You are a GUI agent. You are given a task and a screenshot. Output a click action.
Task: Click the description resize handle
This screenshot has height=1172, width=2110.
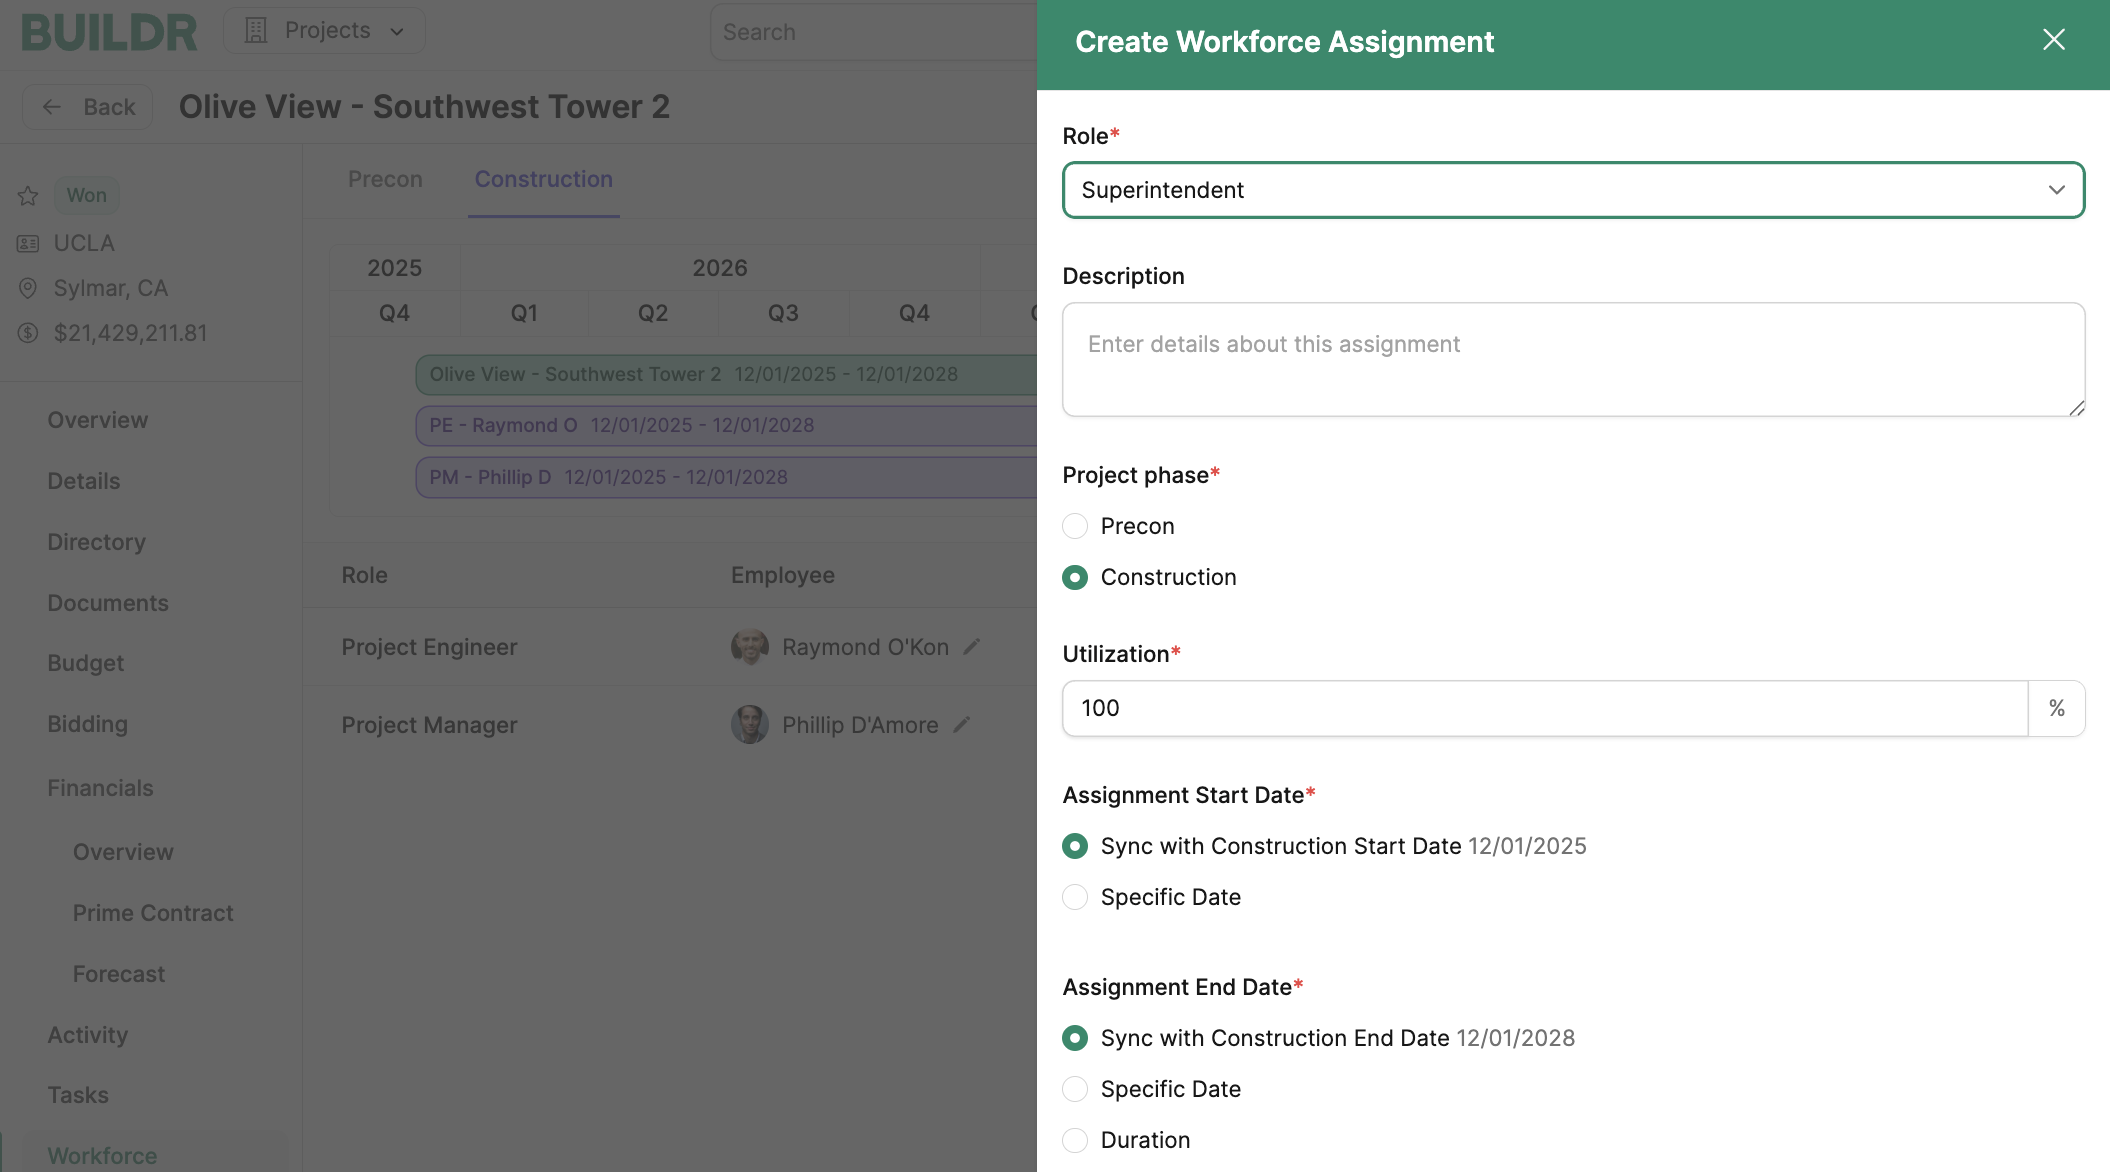2077,408
